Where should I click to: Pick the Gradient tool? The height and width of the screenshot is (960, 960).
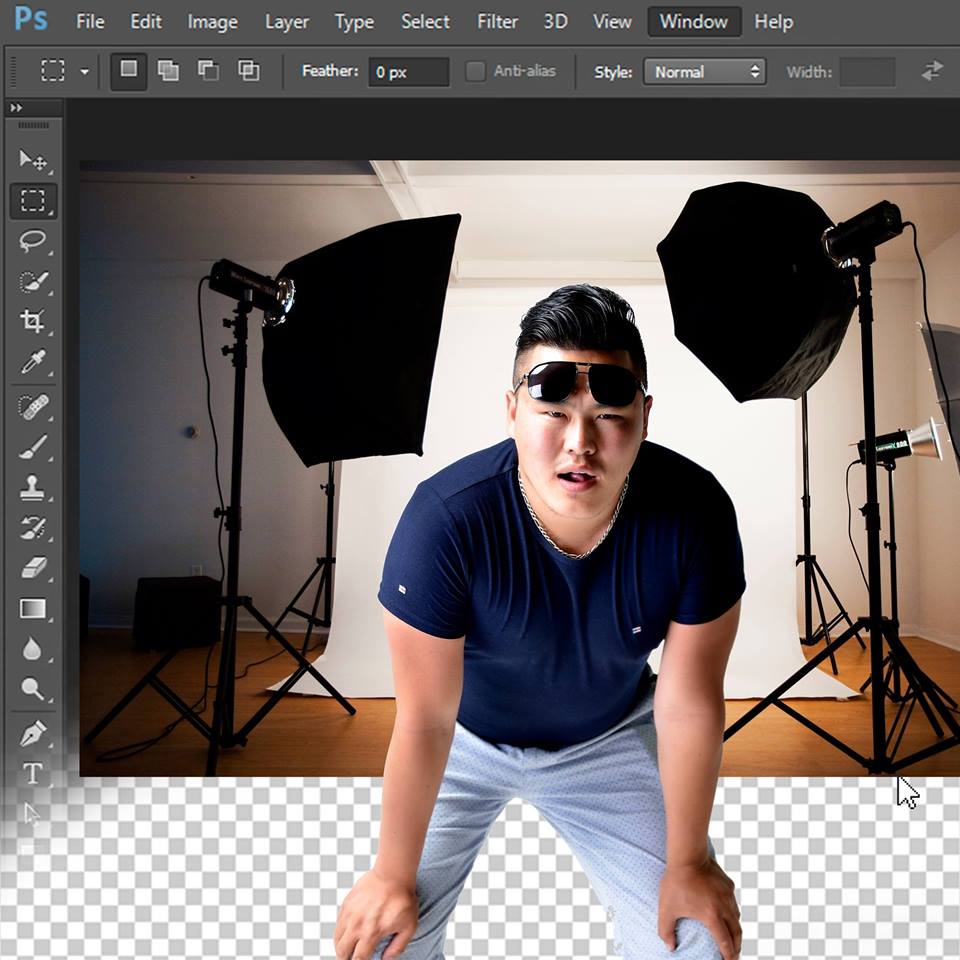pos(33,608)
